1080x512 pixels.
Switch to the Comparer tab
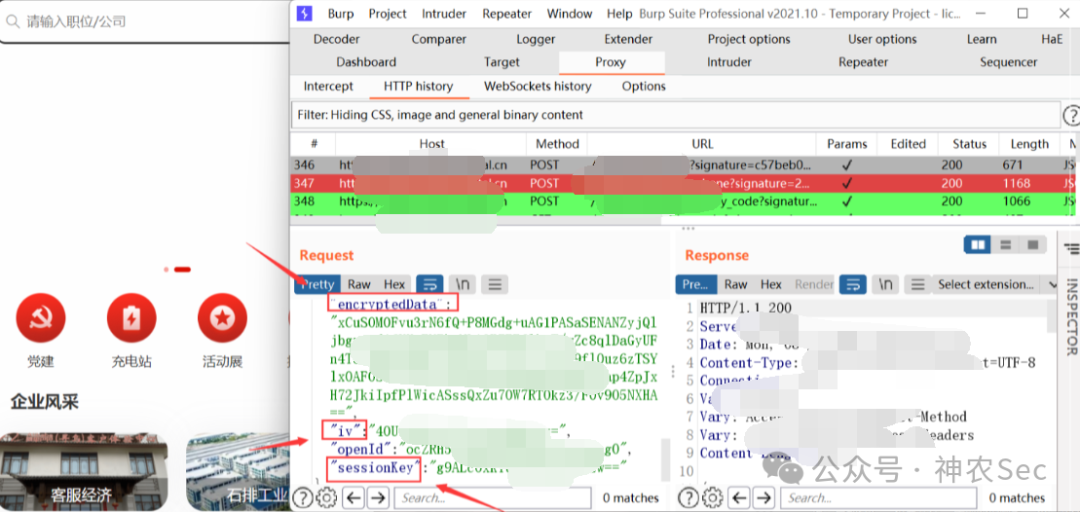pos(439,39)
